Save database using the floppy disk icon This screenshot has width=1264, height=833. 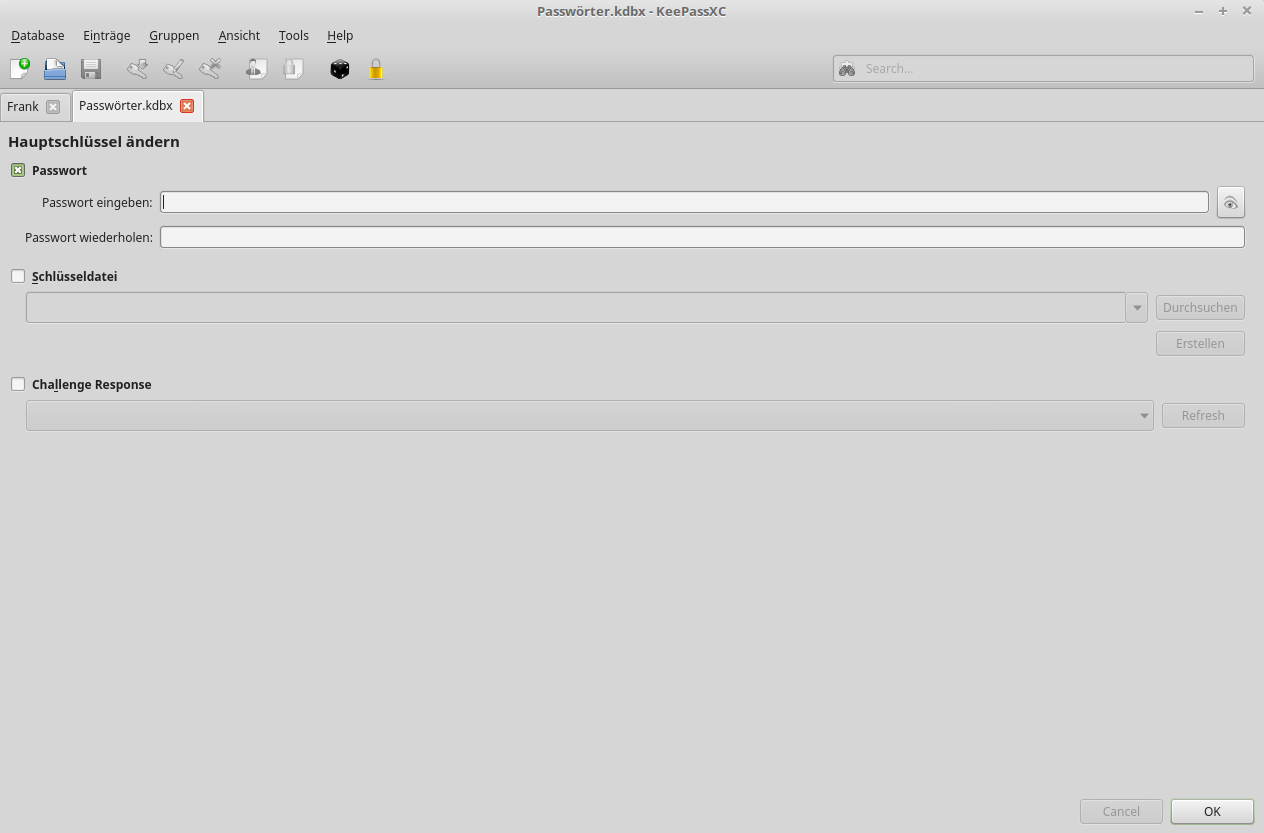(91, 69)
